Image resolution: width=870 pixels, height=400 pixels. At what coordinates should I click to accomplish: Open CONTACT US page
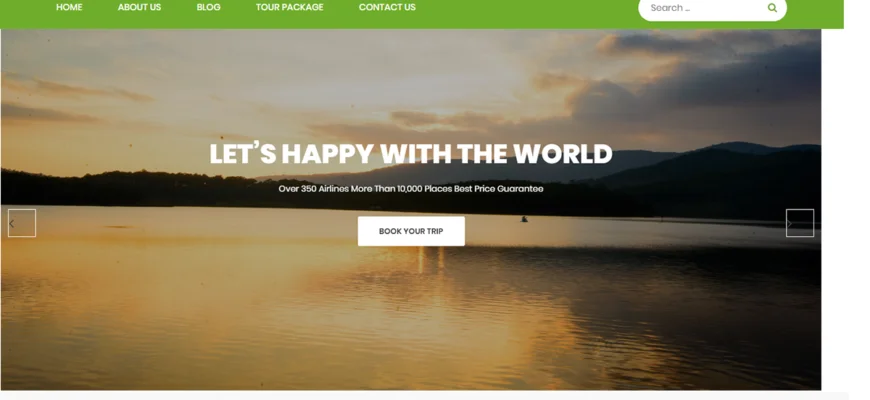tap(387, 7)
